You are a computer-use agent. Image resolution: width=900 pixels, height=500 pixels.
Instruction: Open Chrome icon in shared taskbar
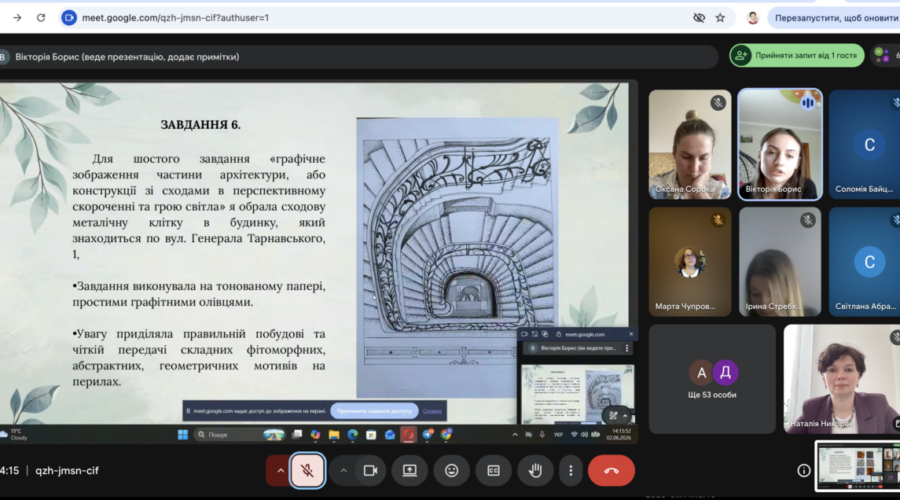[446, 435]
